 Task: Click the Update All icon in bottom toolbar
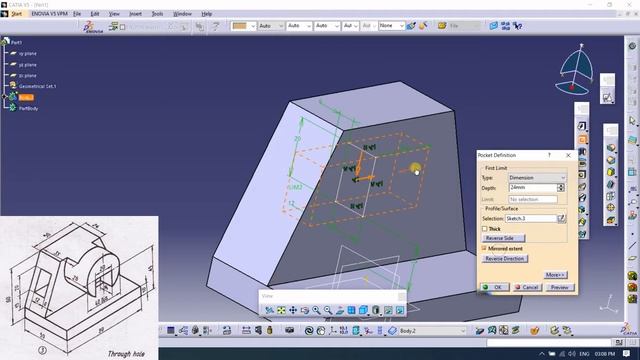pyautogui.click(x=309, y=330)
